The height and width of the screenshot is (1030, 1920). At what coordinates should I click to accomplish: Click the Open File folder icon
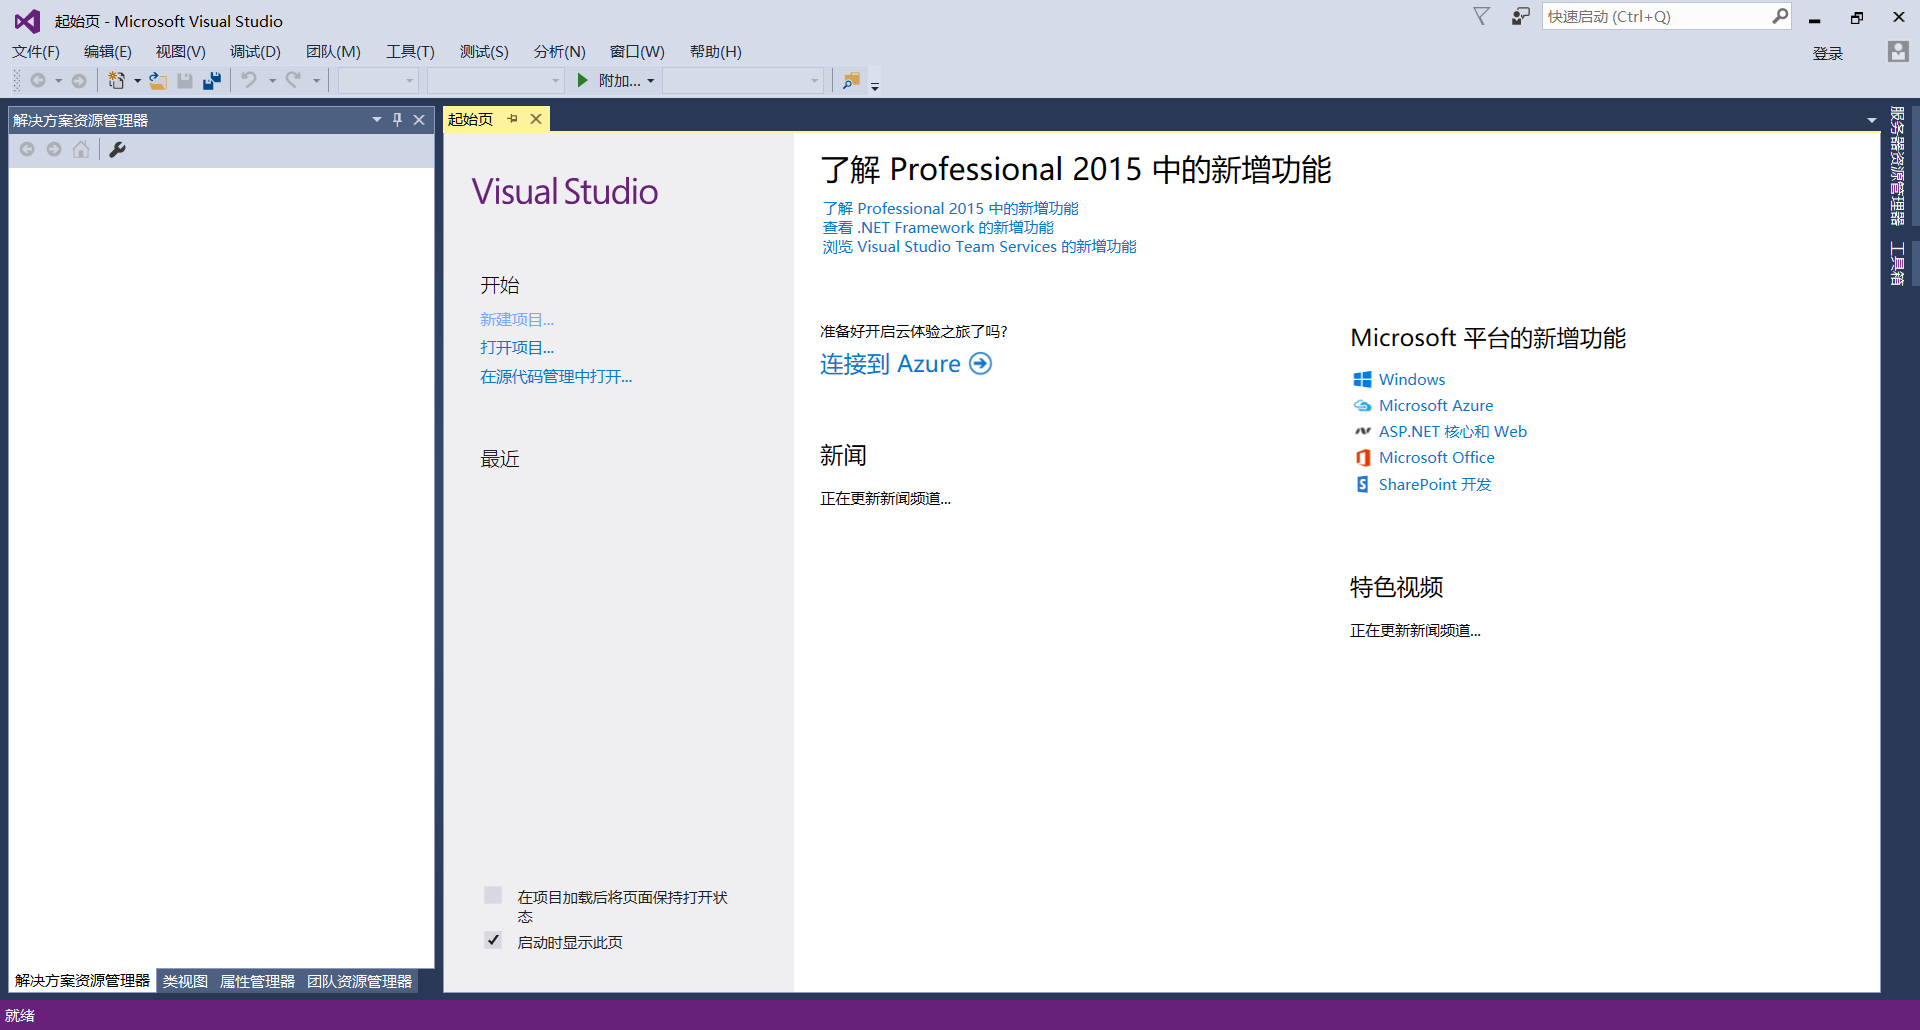click(x=158, y=81)
